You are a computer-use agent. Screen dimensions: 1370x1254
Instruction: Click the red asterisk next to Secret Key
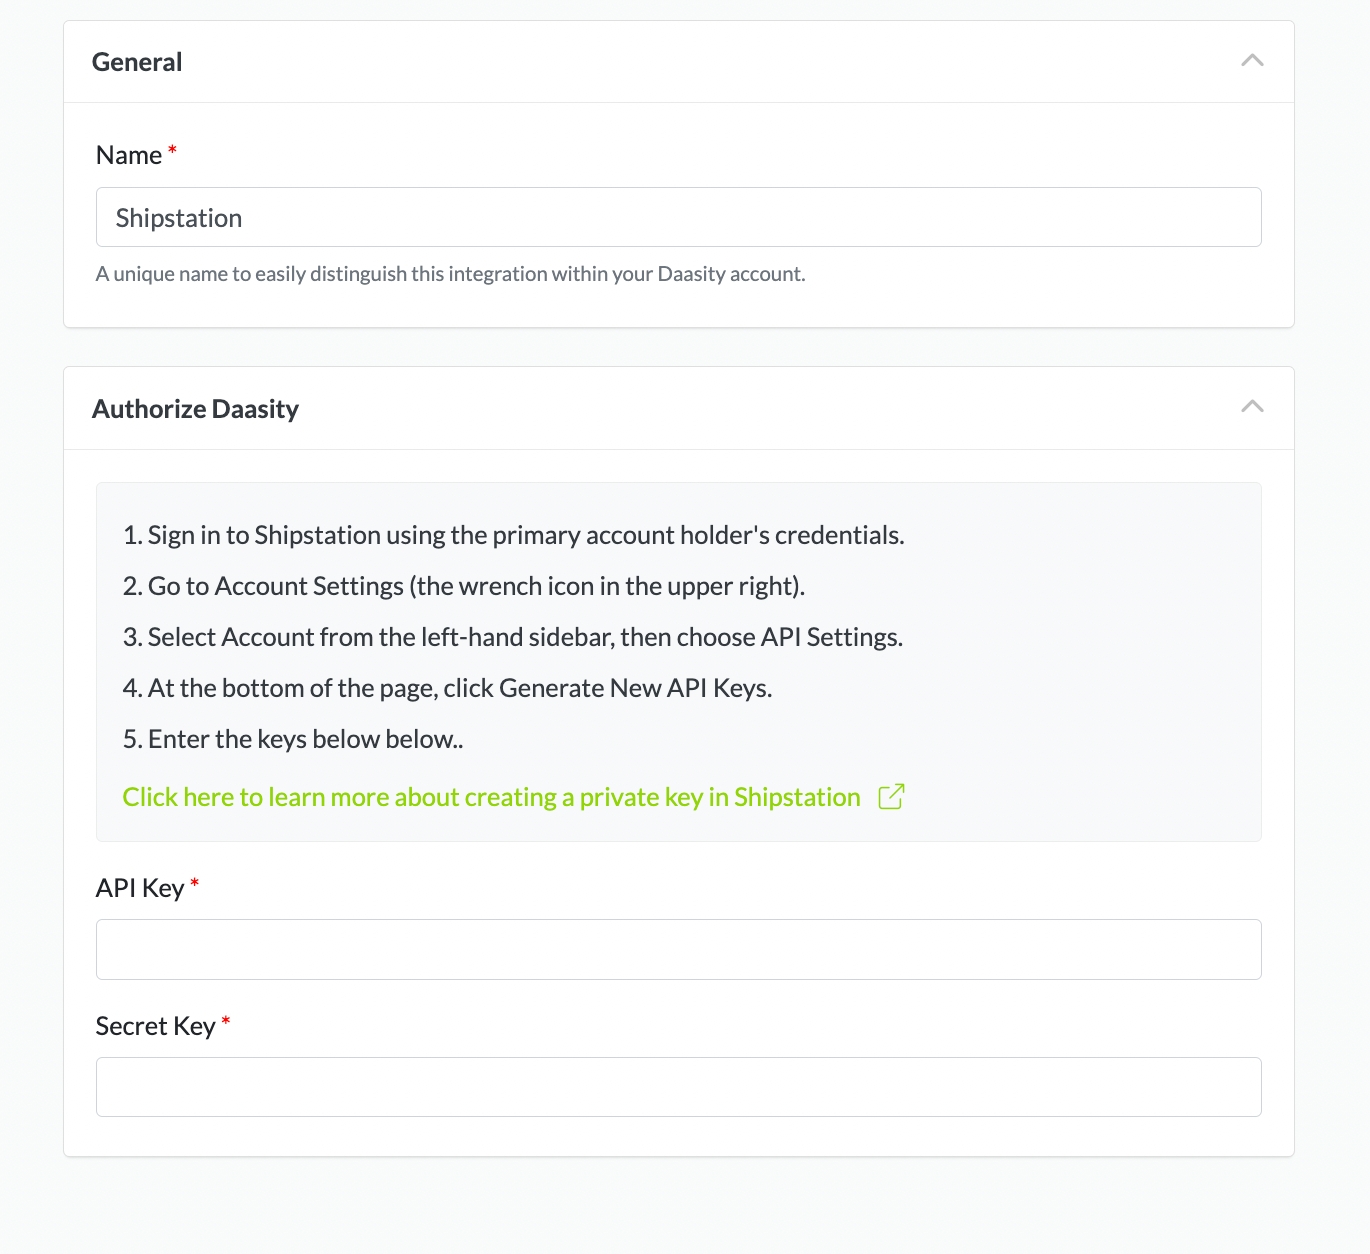[x=226, y=1022]
